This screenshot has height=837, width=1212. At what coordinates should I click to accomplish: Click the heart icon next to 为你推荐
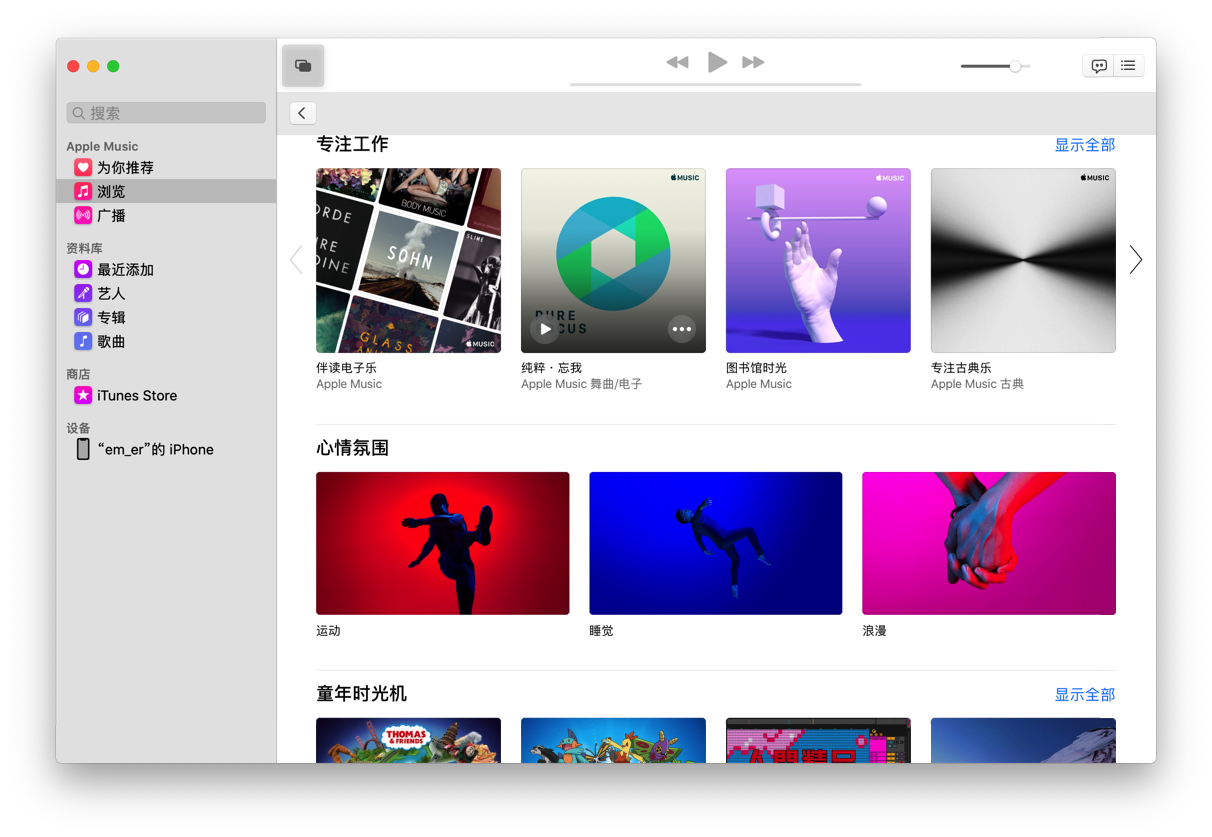(x=83, y=167)
